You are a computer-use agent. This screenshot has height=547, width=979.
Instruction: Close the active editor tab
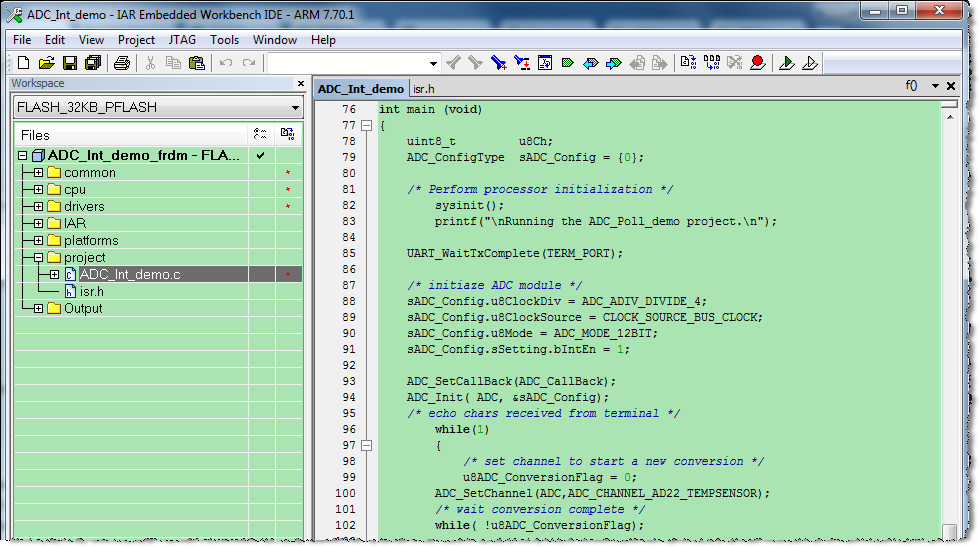click(x=951, y=86)
